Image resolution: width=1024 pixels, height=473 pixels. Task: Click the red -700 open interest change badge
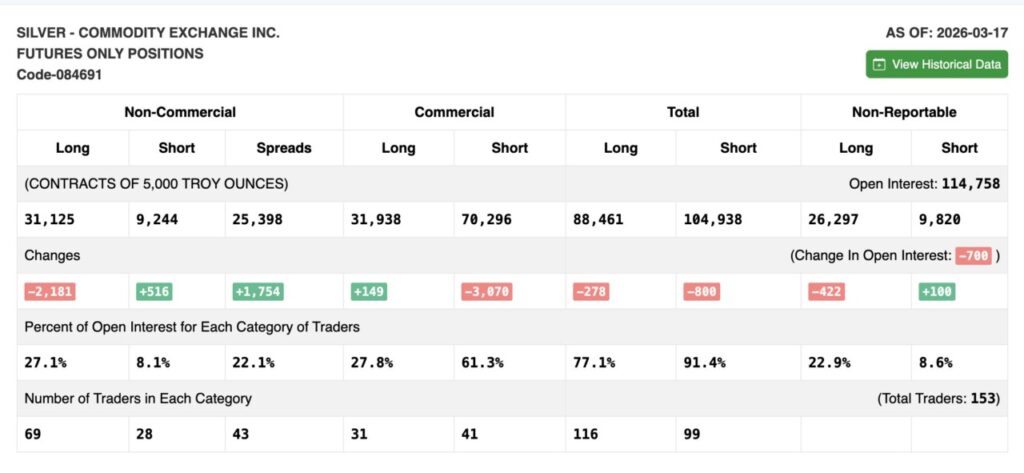(973, 256)
